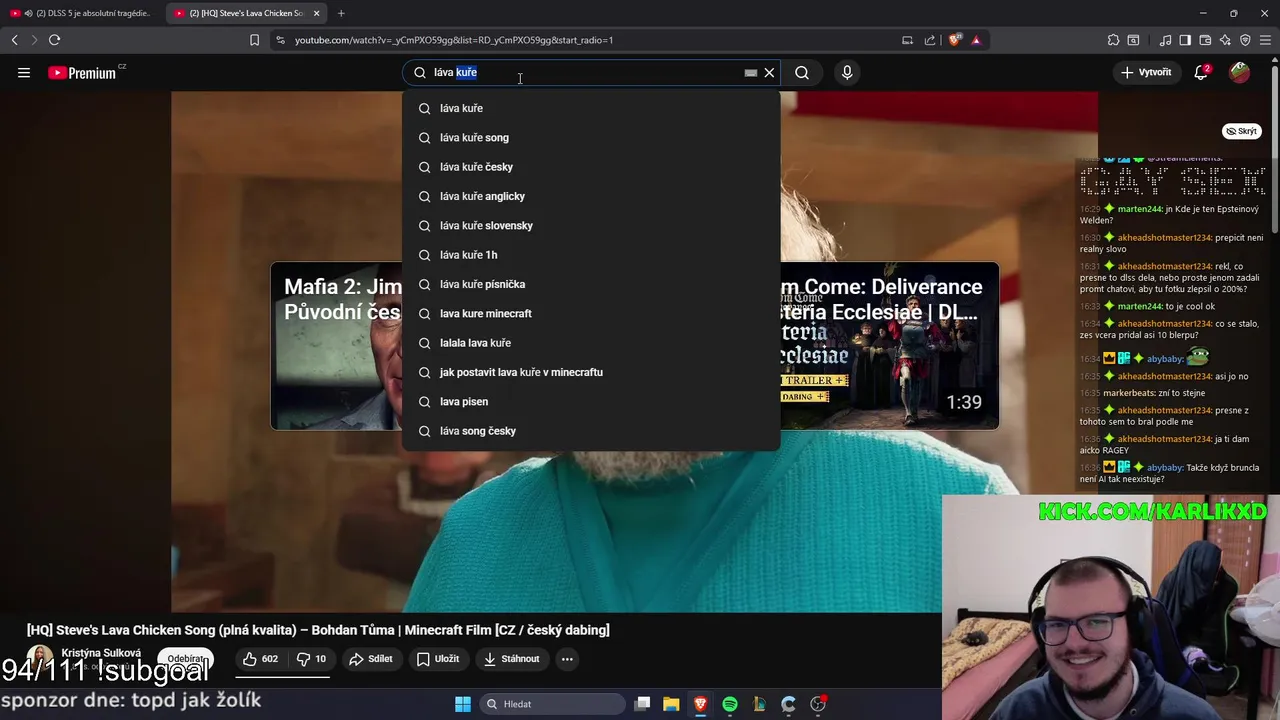Click the magnifier search button
The width and height of the screenshot is (1280, 720).
(802, 72)
